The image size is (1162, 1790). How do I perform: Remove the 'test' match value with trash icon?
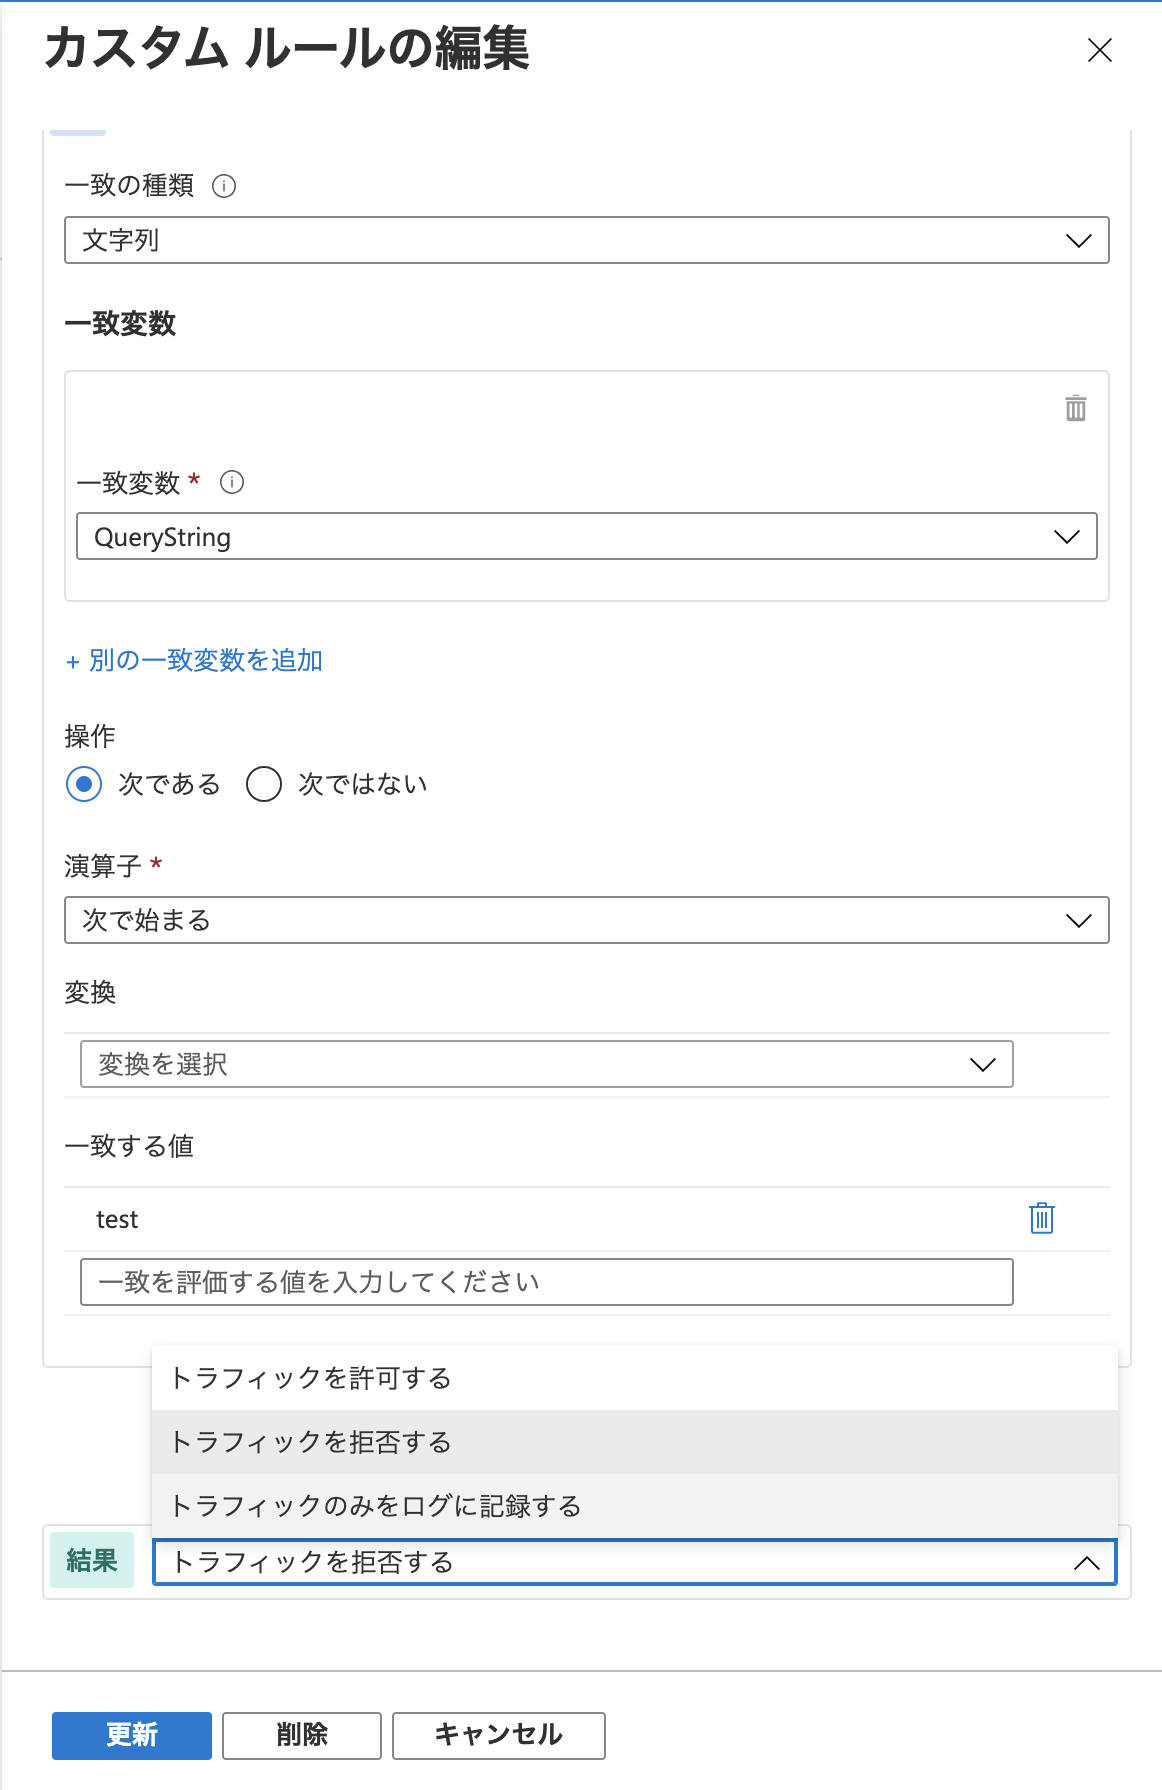tap(1042, 1218)
